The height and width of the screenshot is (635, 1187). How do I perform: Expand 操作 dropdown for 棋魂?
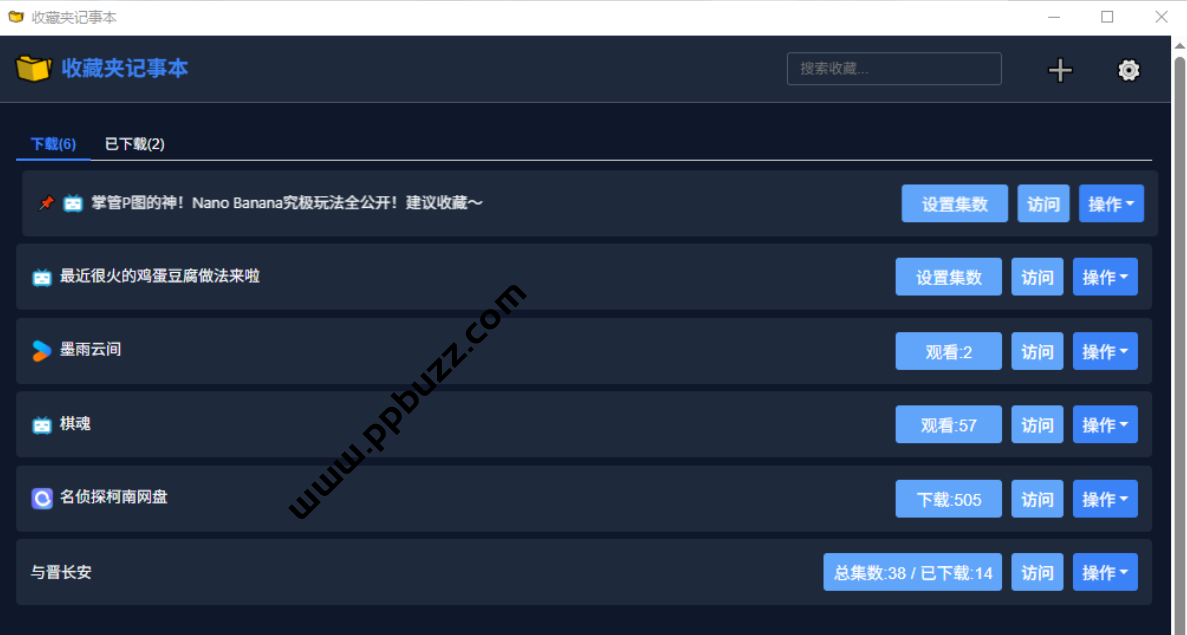coord(1104,425)
